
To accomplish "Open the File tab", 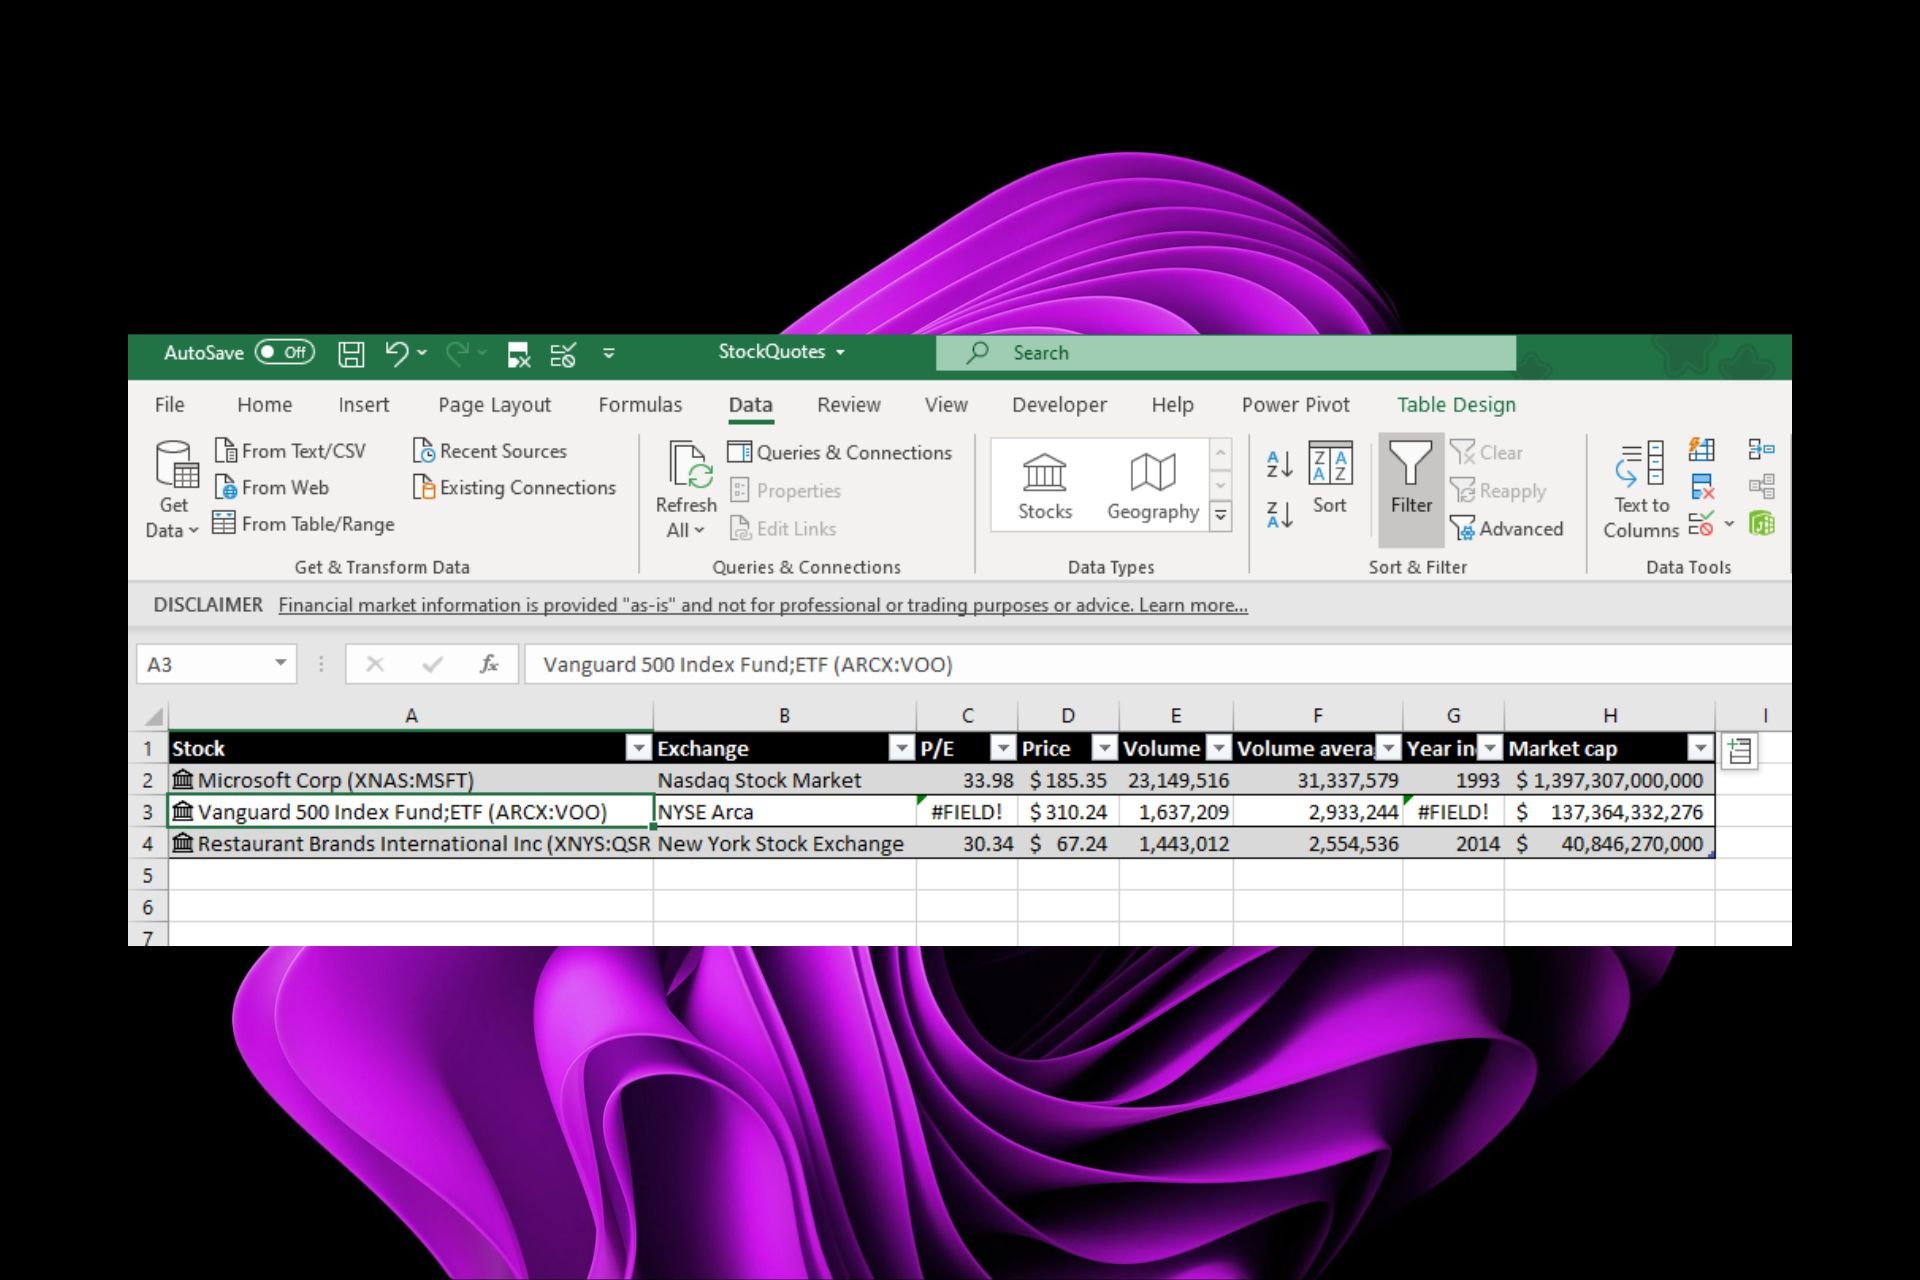I will (x=169, y=405).
